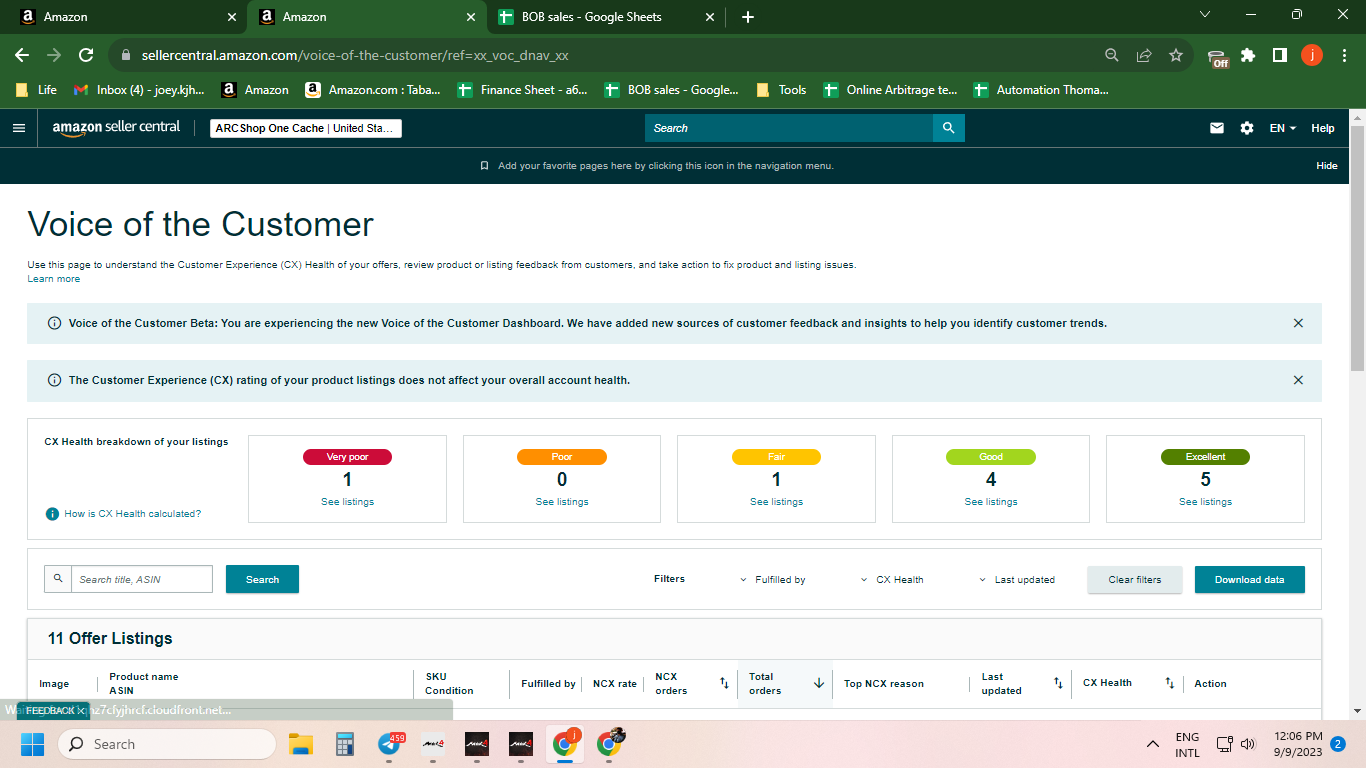Dismiss the Voice of the Customer Beta banner
Screen dimensions: 1366x768
pyautogui.click(x=1298, y=323)
